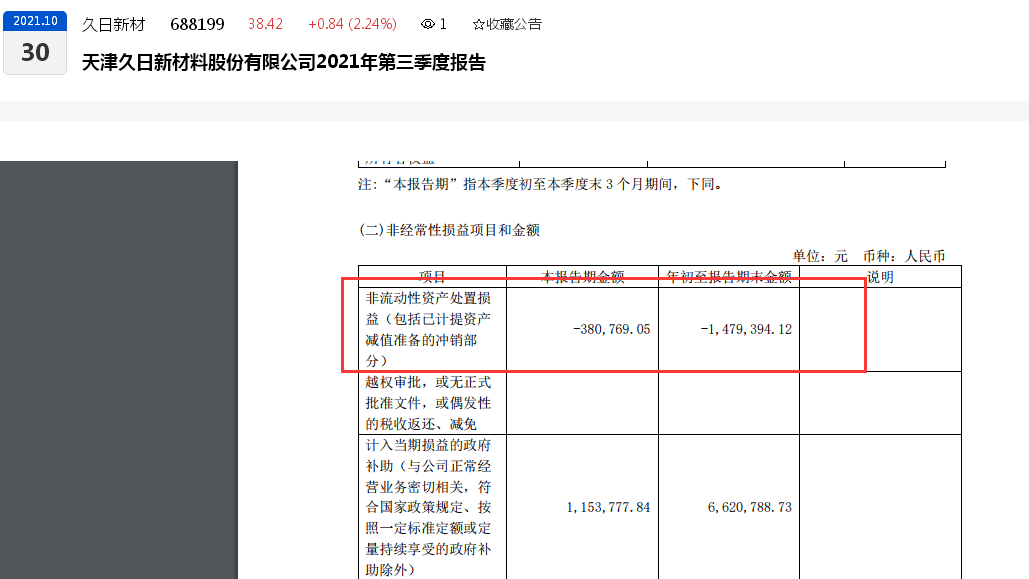Click the 收藏公告 text label
This screenshot has width=1029, height=579.
513,24
